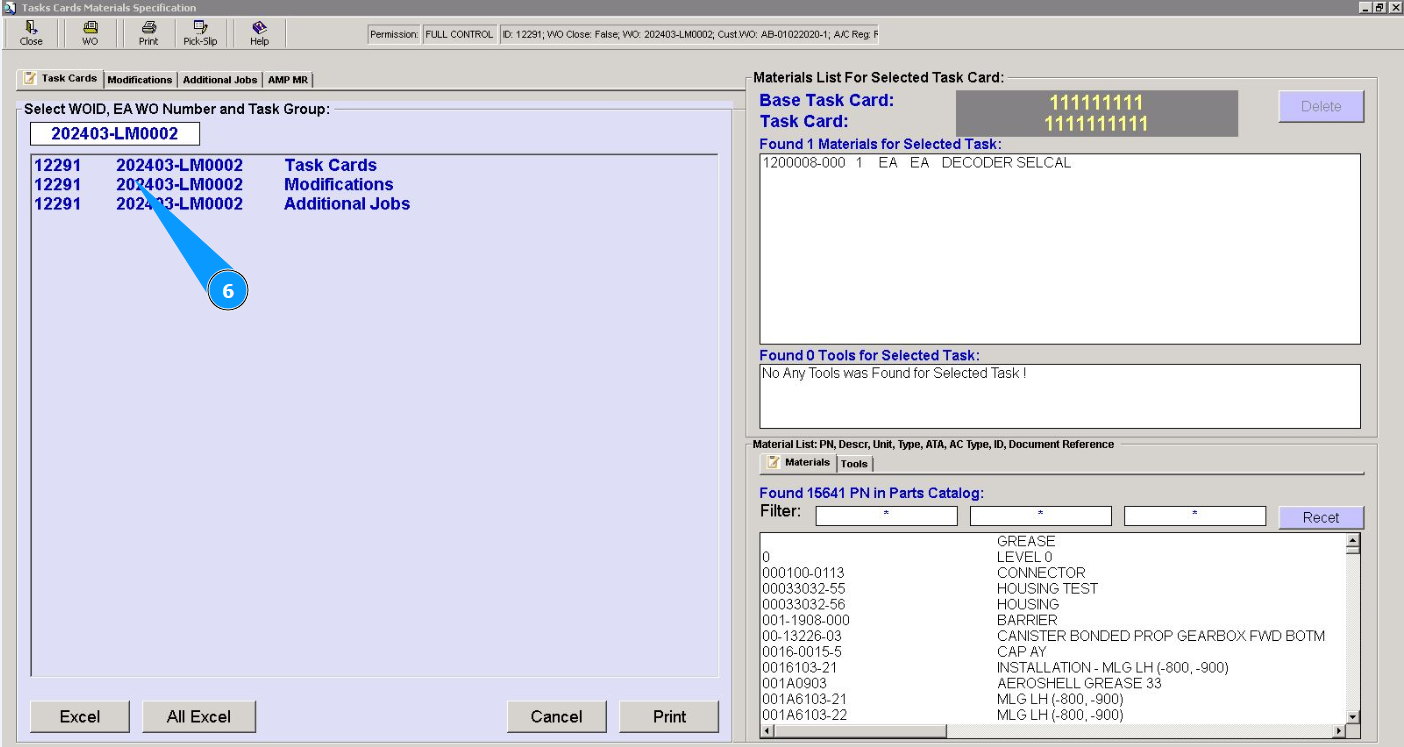Screen dimensions: 1404x747
Task: Click the parts catalog scroll-up arrow
Action: (x=1353, y=542)
